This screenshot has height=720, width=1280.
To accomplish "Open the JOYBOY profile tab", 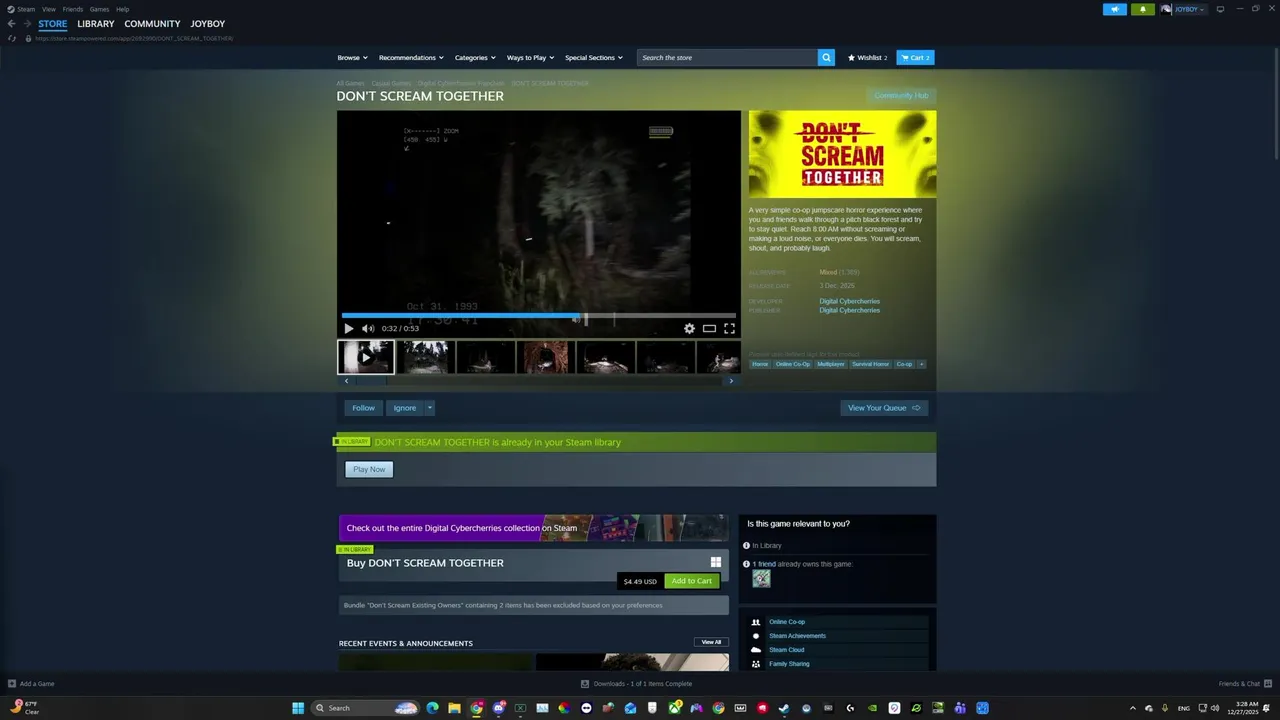I will click(208, 24).
